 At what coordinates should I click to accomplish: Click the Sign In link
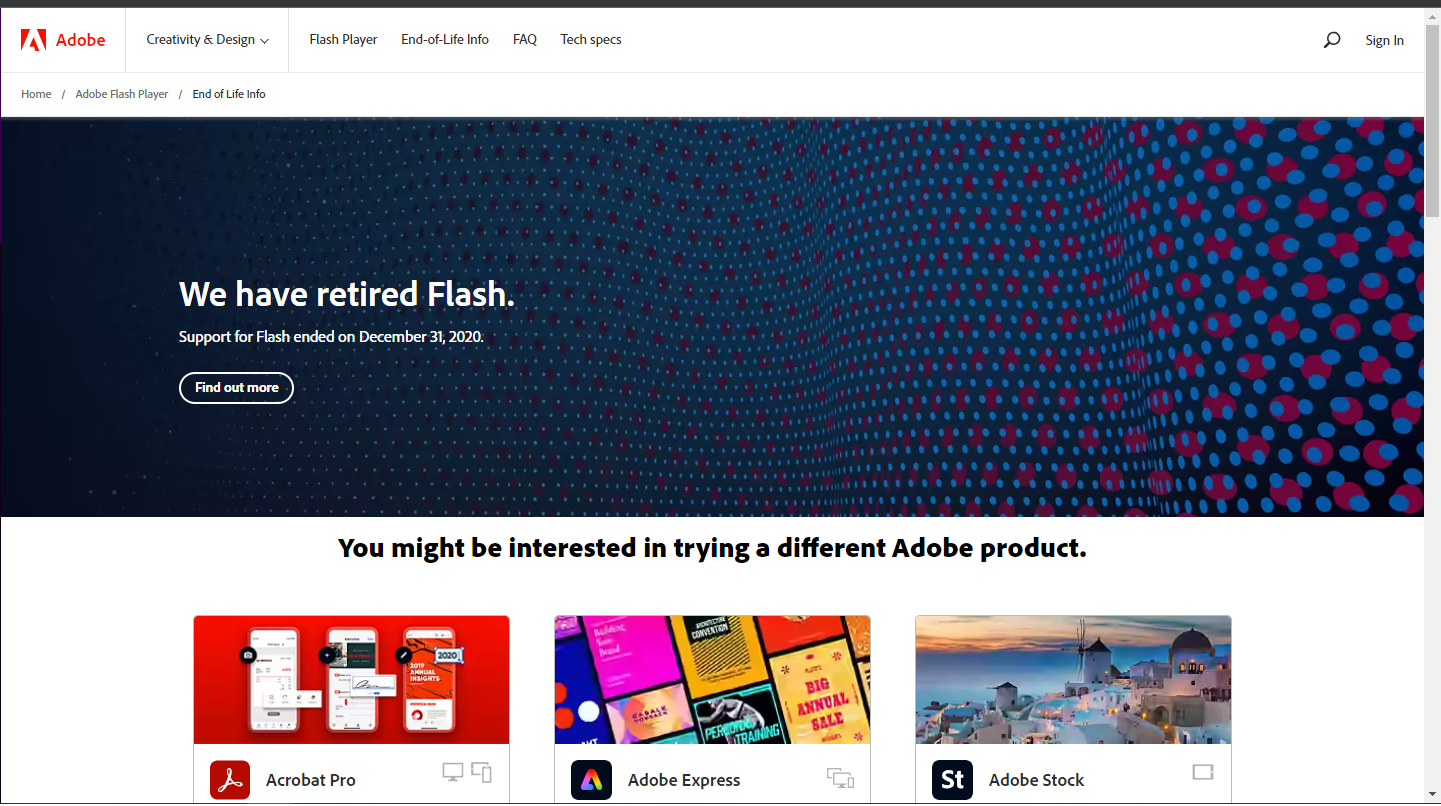(1384, 41)
